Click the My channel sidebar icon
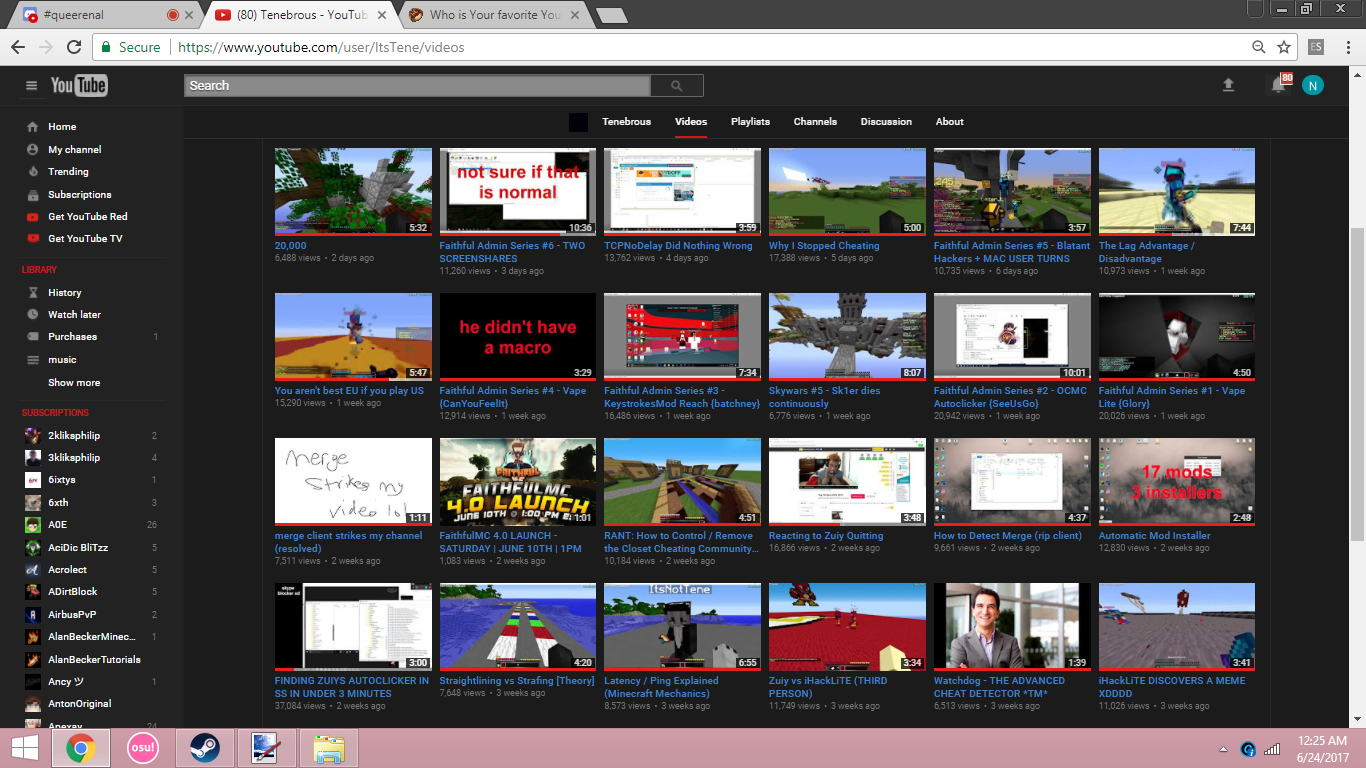1366x768 pixels. pos(33,150)
